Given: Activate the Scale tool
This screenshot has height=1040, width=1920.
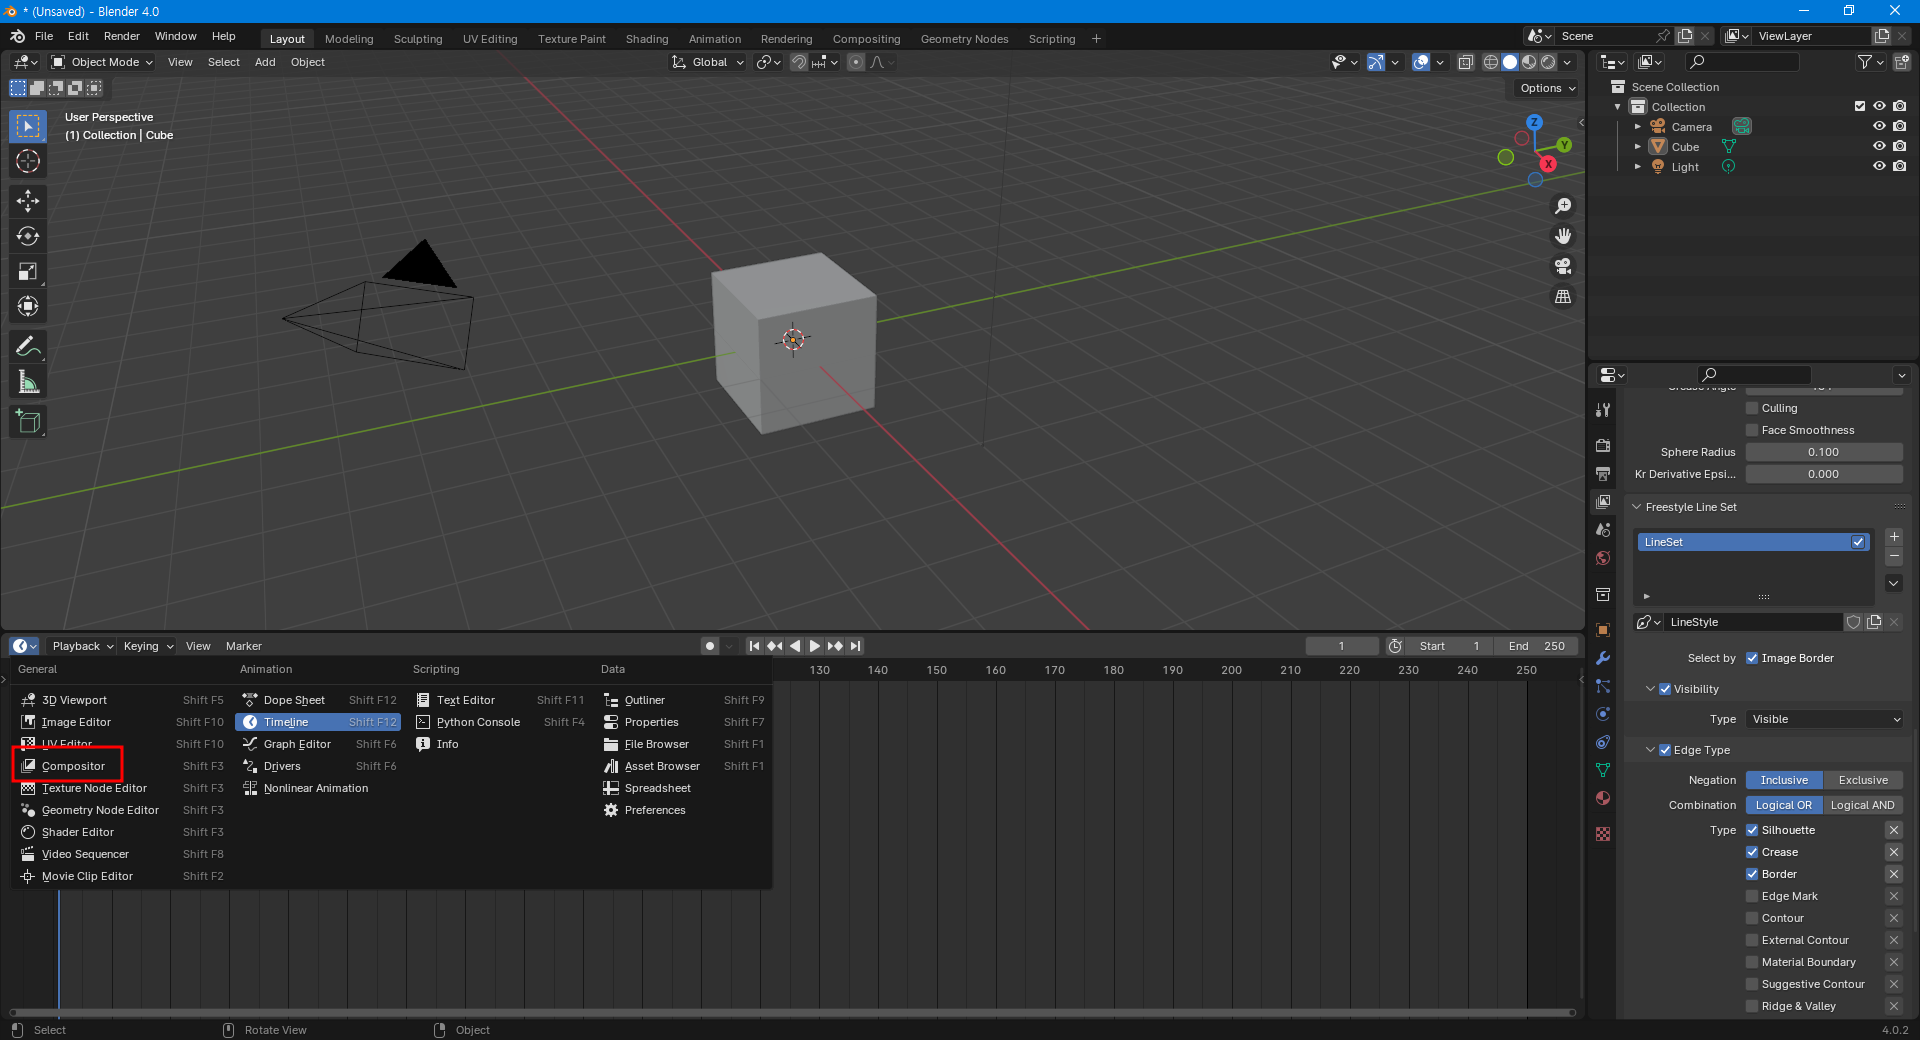Looking at the screenshot, I should 28,271.
